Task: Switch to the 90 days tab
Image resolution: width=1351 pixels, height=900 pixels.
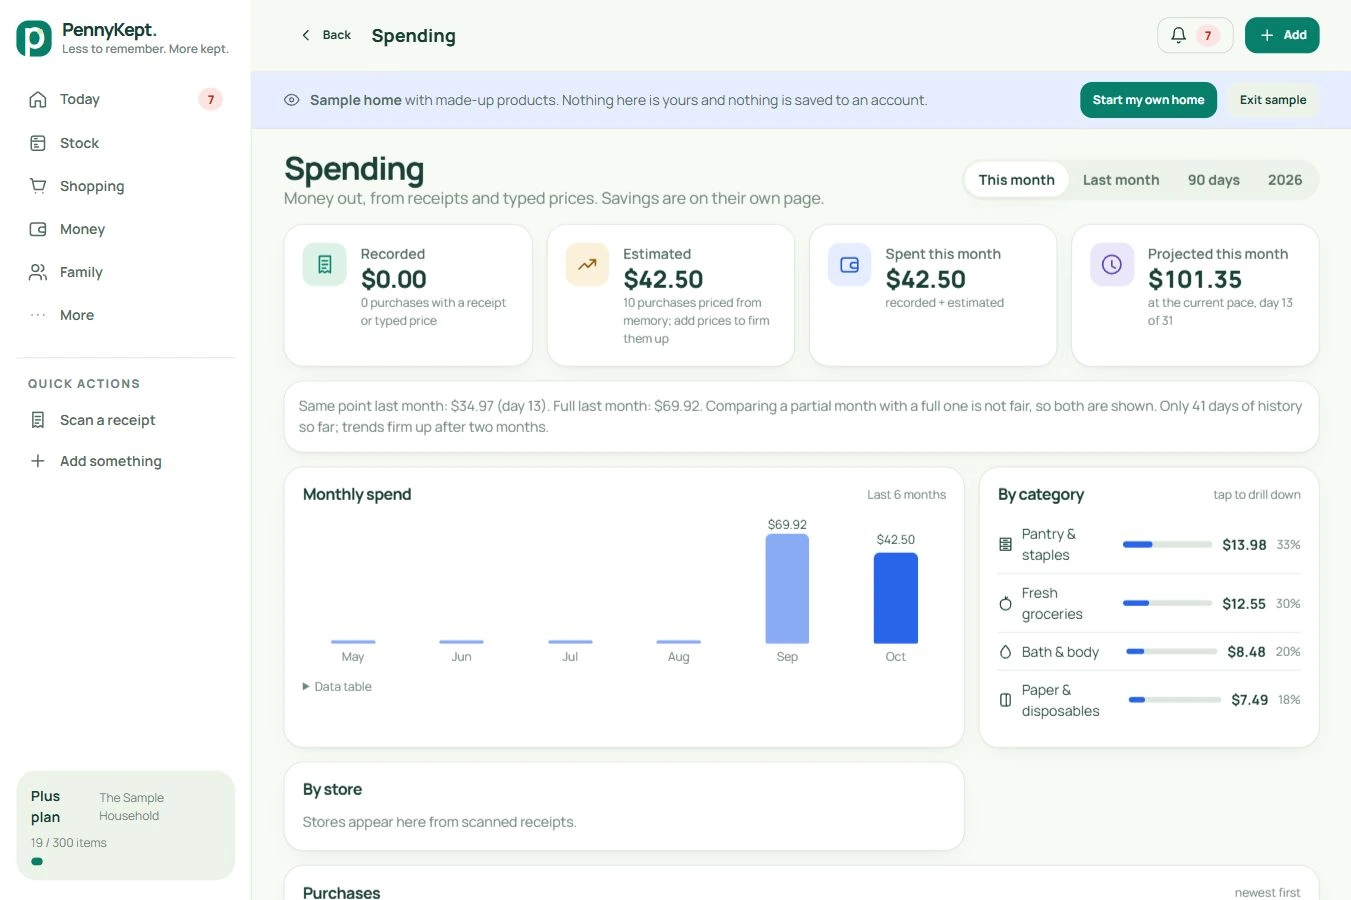Action: [x=1214, y=180]
